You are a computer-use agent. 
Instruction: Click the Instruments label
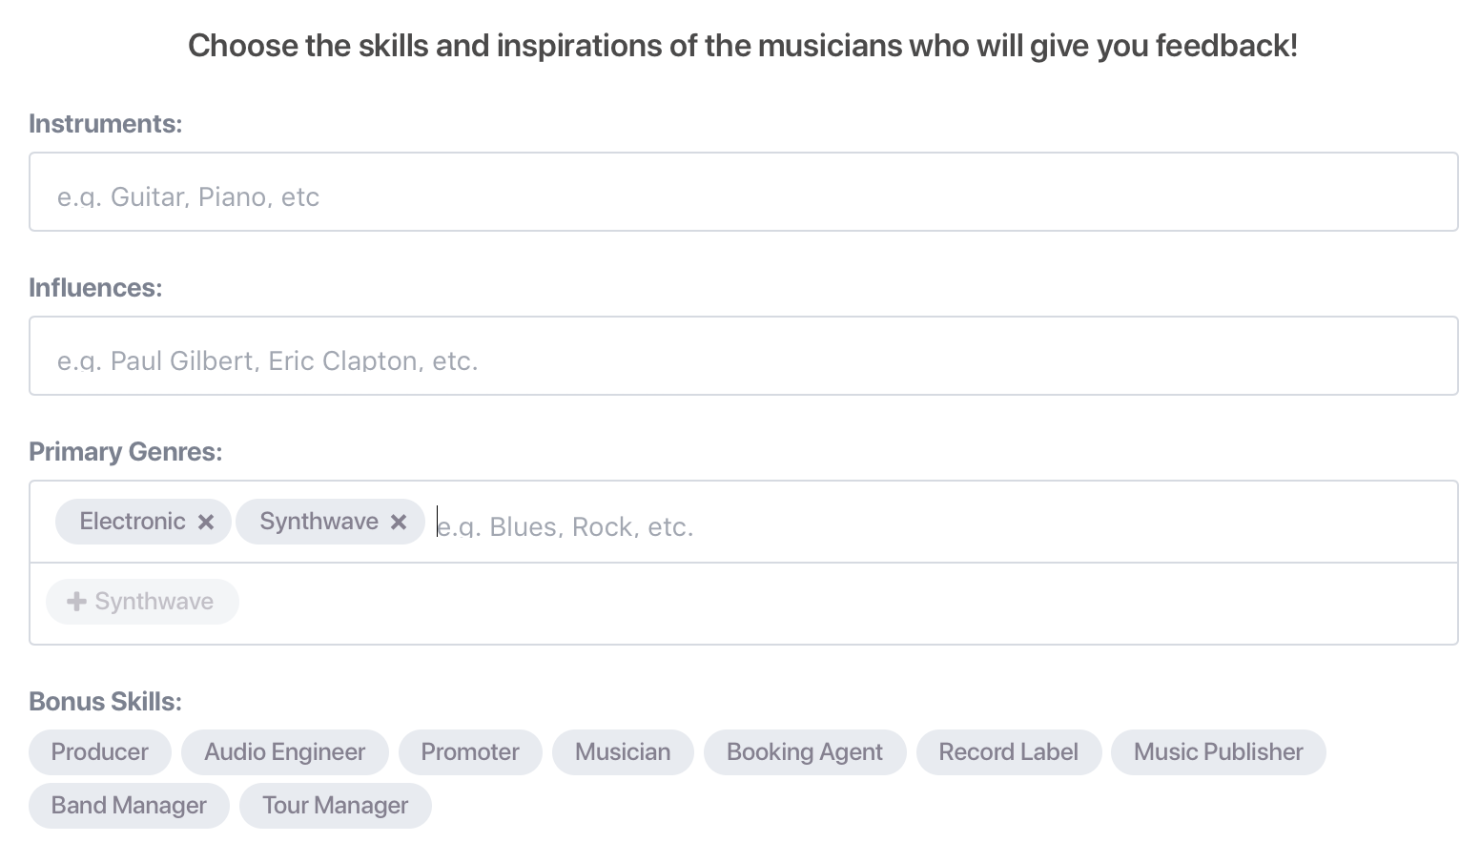[105, 124]
